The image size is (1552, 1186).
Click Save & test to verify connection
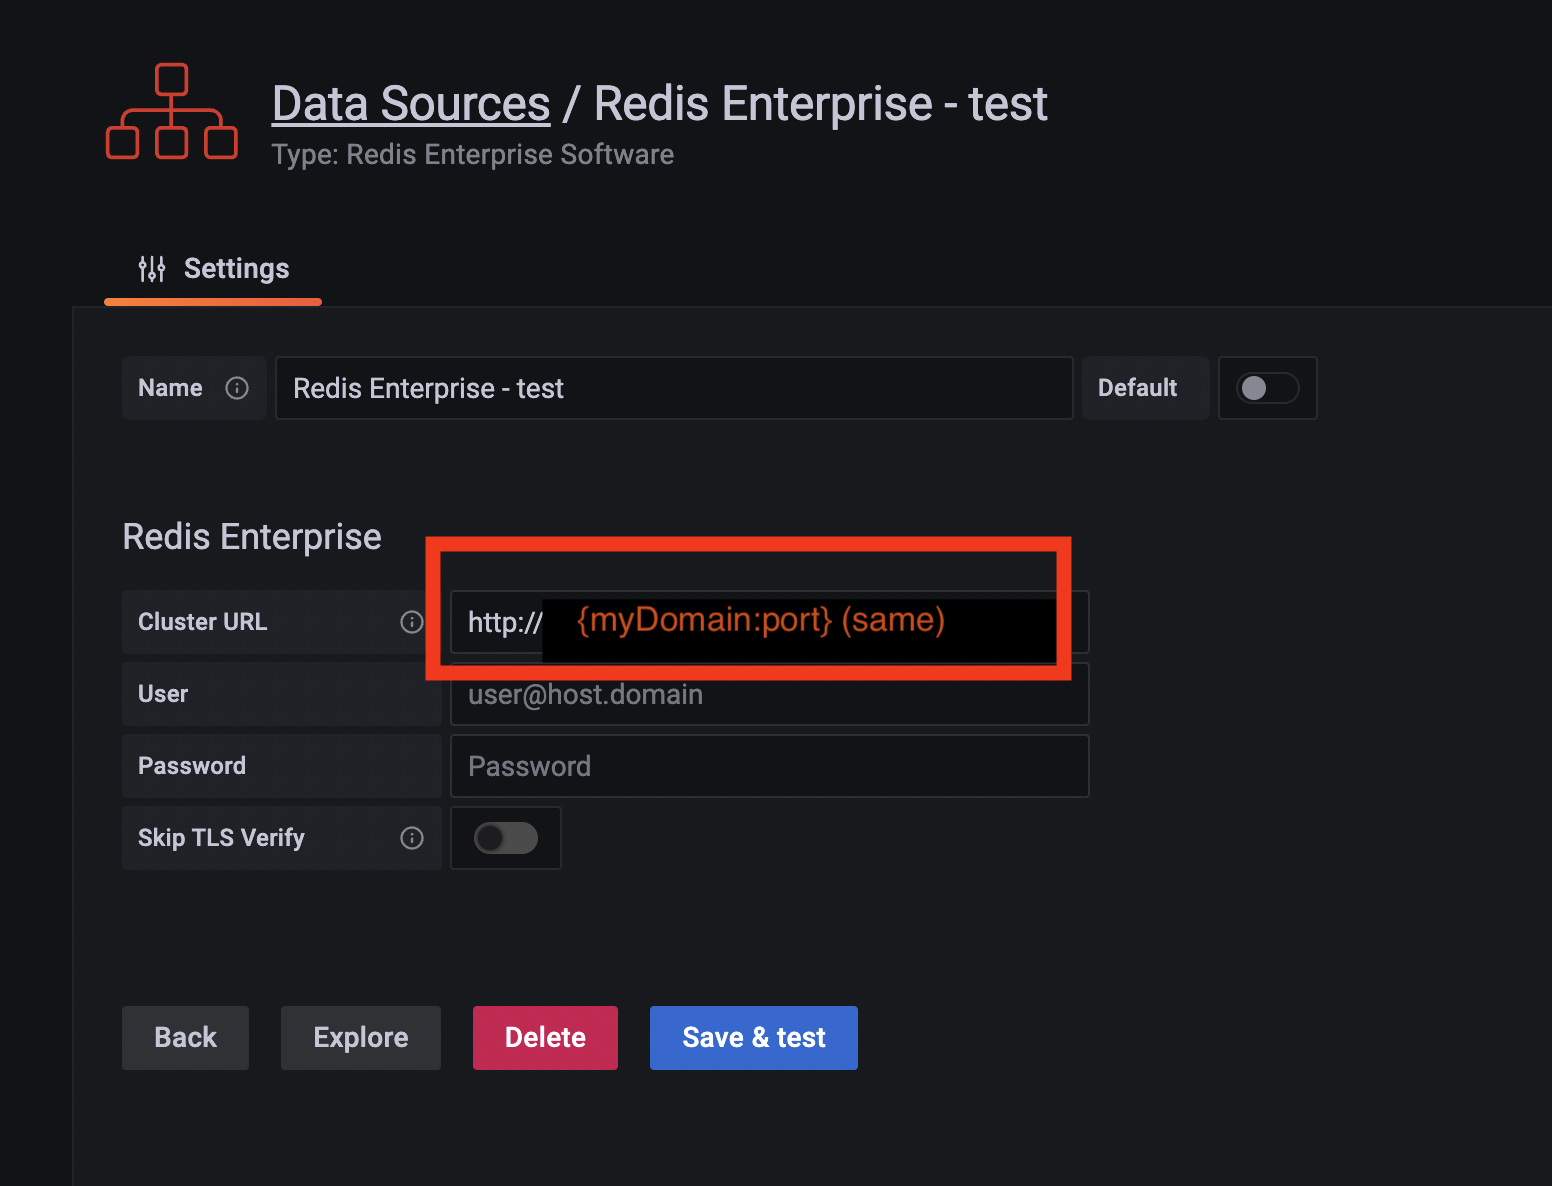click(753, 1037)
